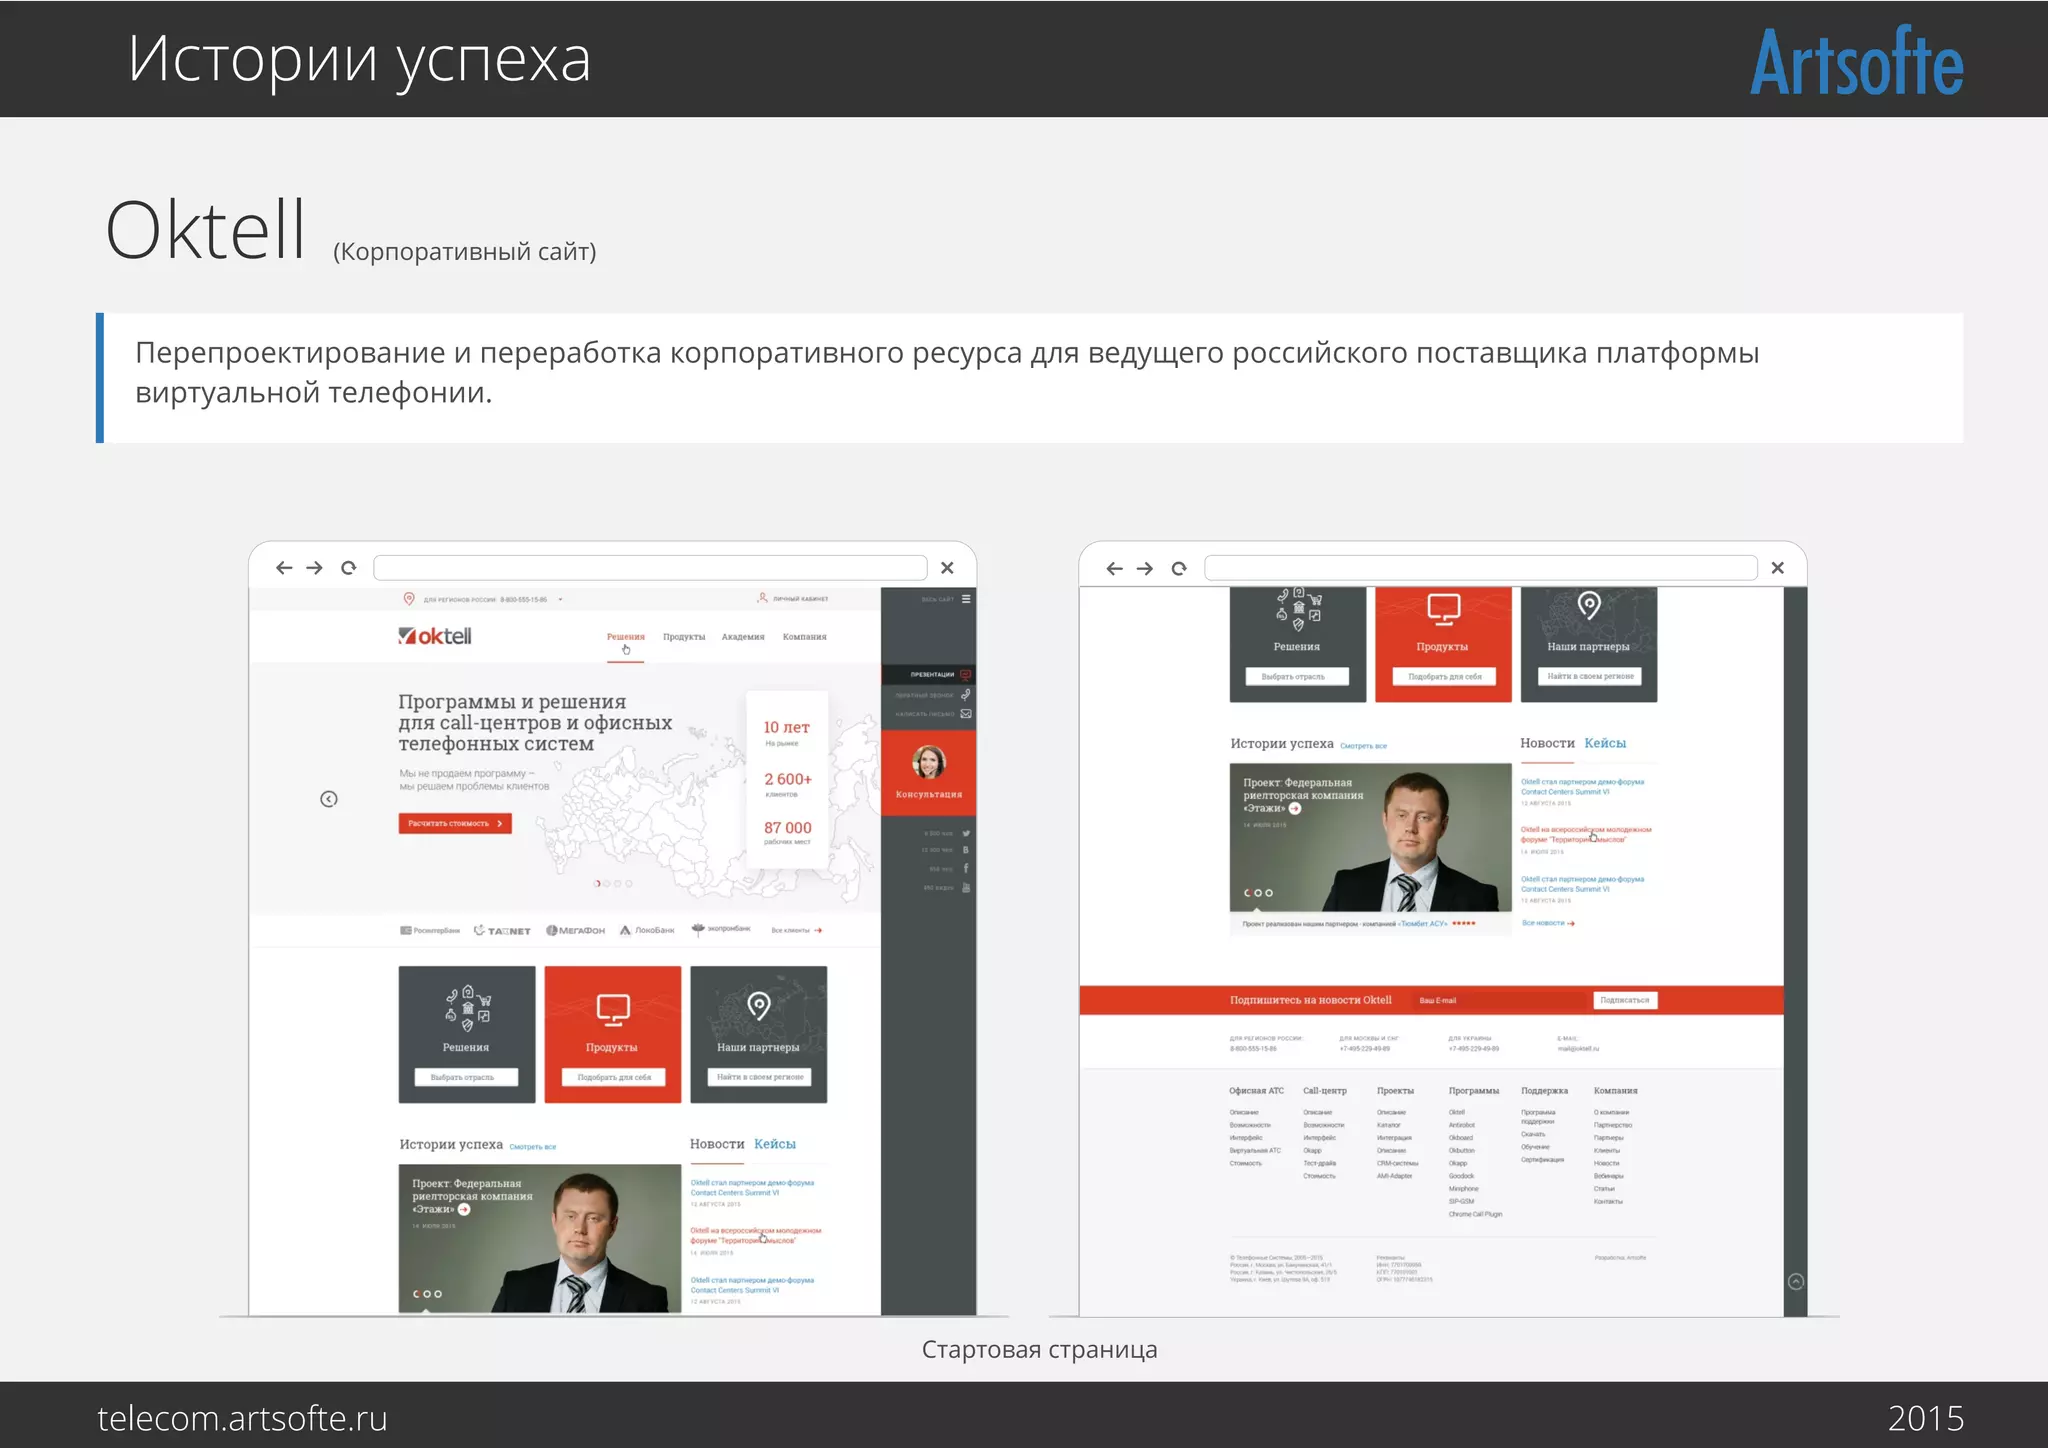Select the first hero slider dot
Screen dimensions: 2048x1448
click(x=597, y=883)
